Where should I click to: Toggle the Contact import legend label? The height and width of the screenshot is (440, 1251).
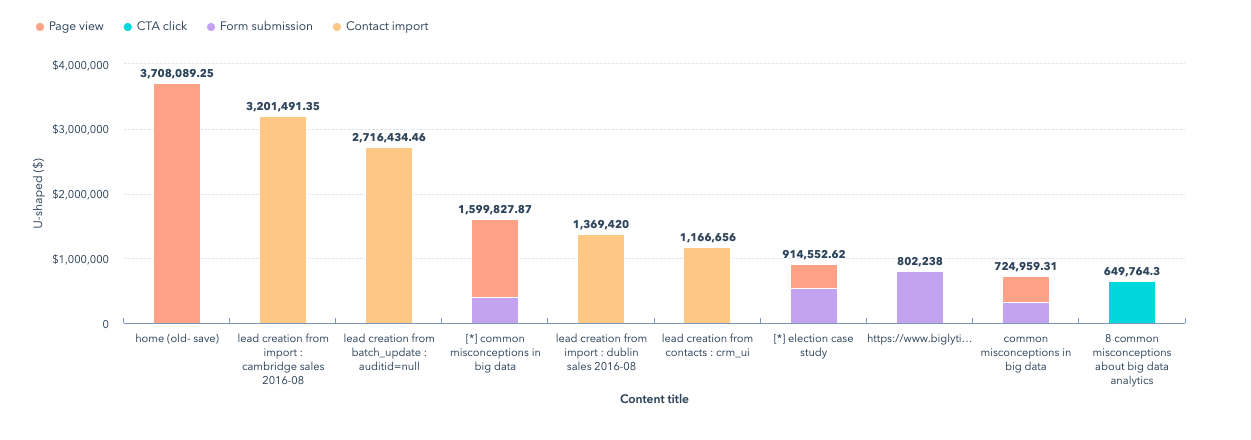pyautogui.click(x=386, y=26)
